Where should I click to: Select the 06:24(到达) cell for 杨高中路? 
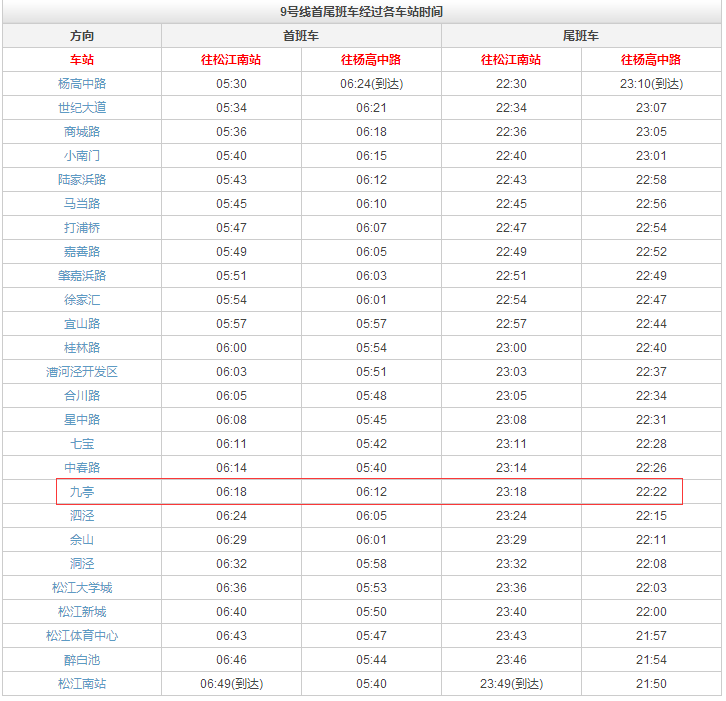(371, 84)
